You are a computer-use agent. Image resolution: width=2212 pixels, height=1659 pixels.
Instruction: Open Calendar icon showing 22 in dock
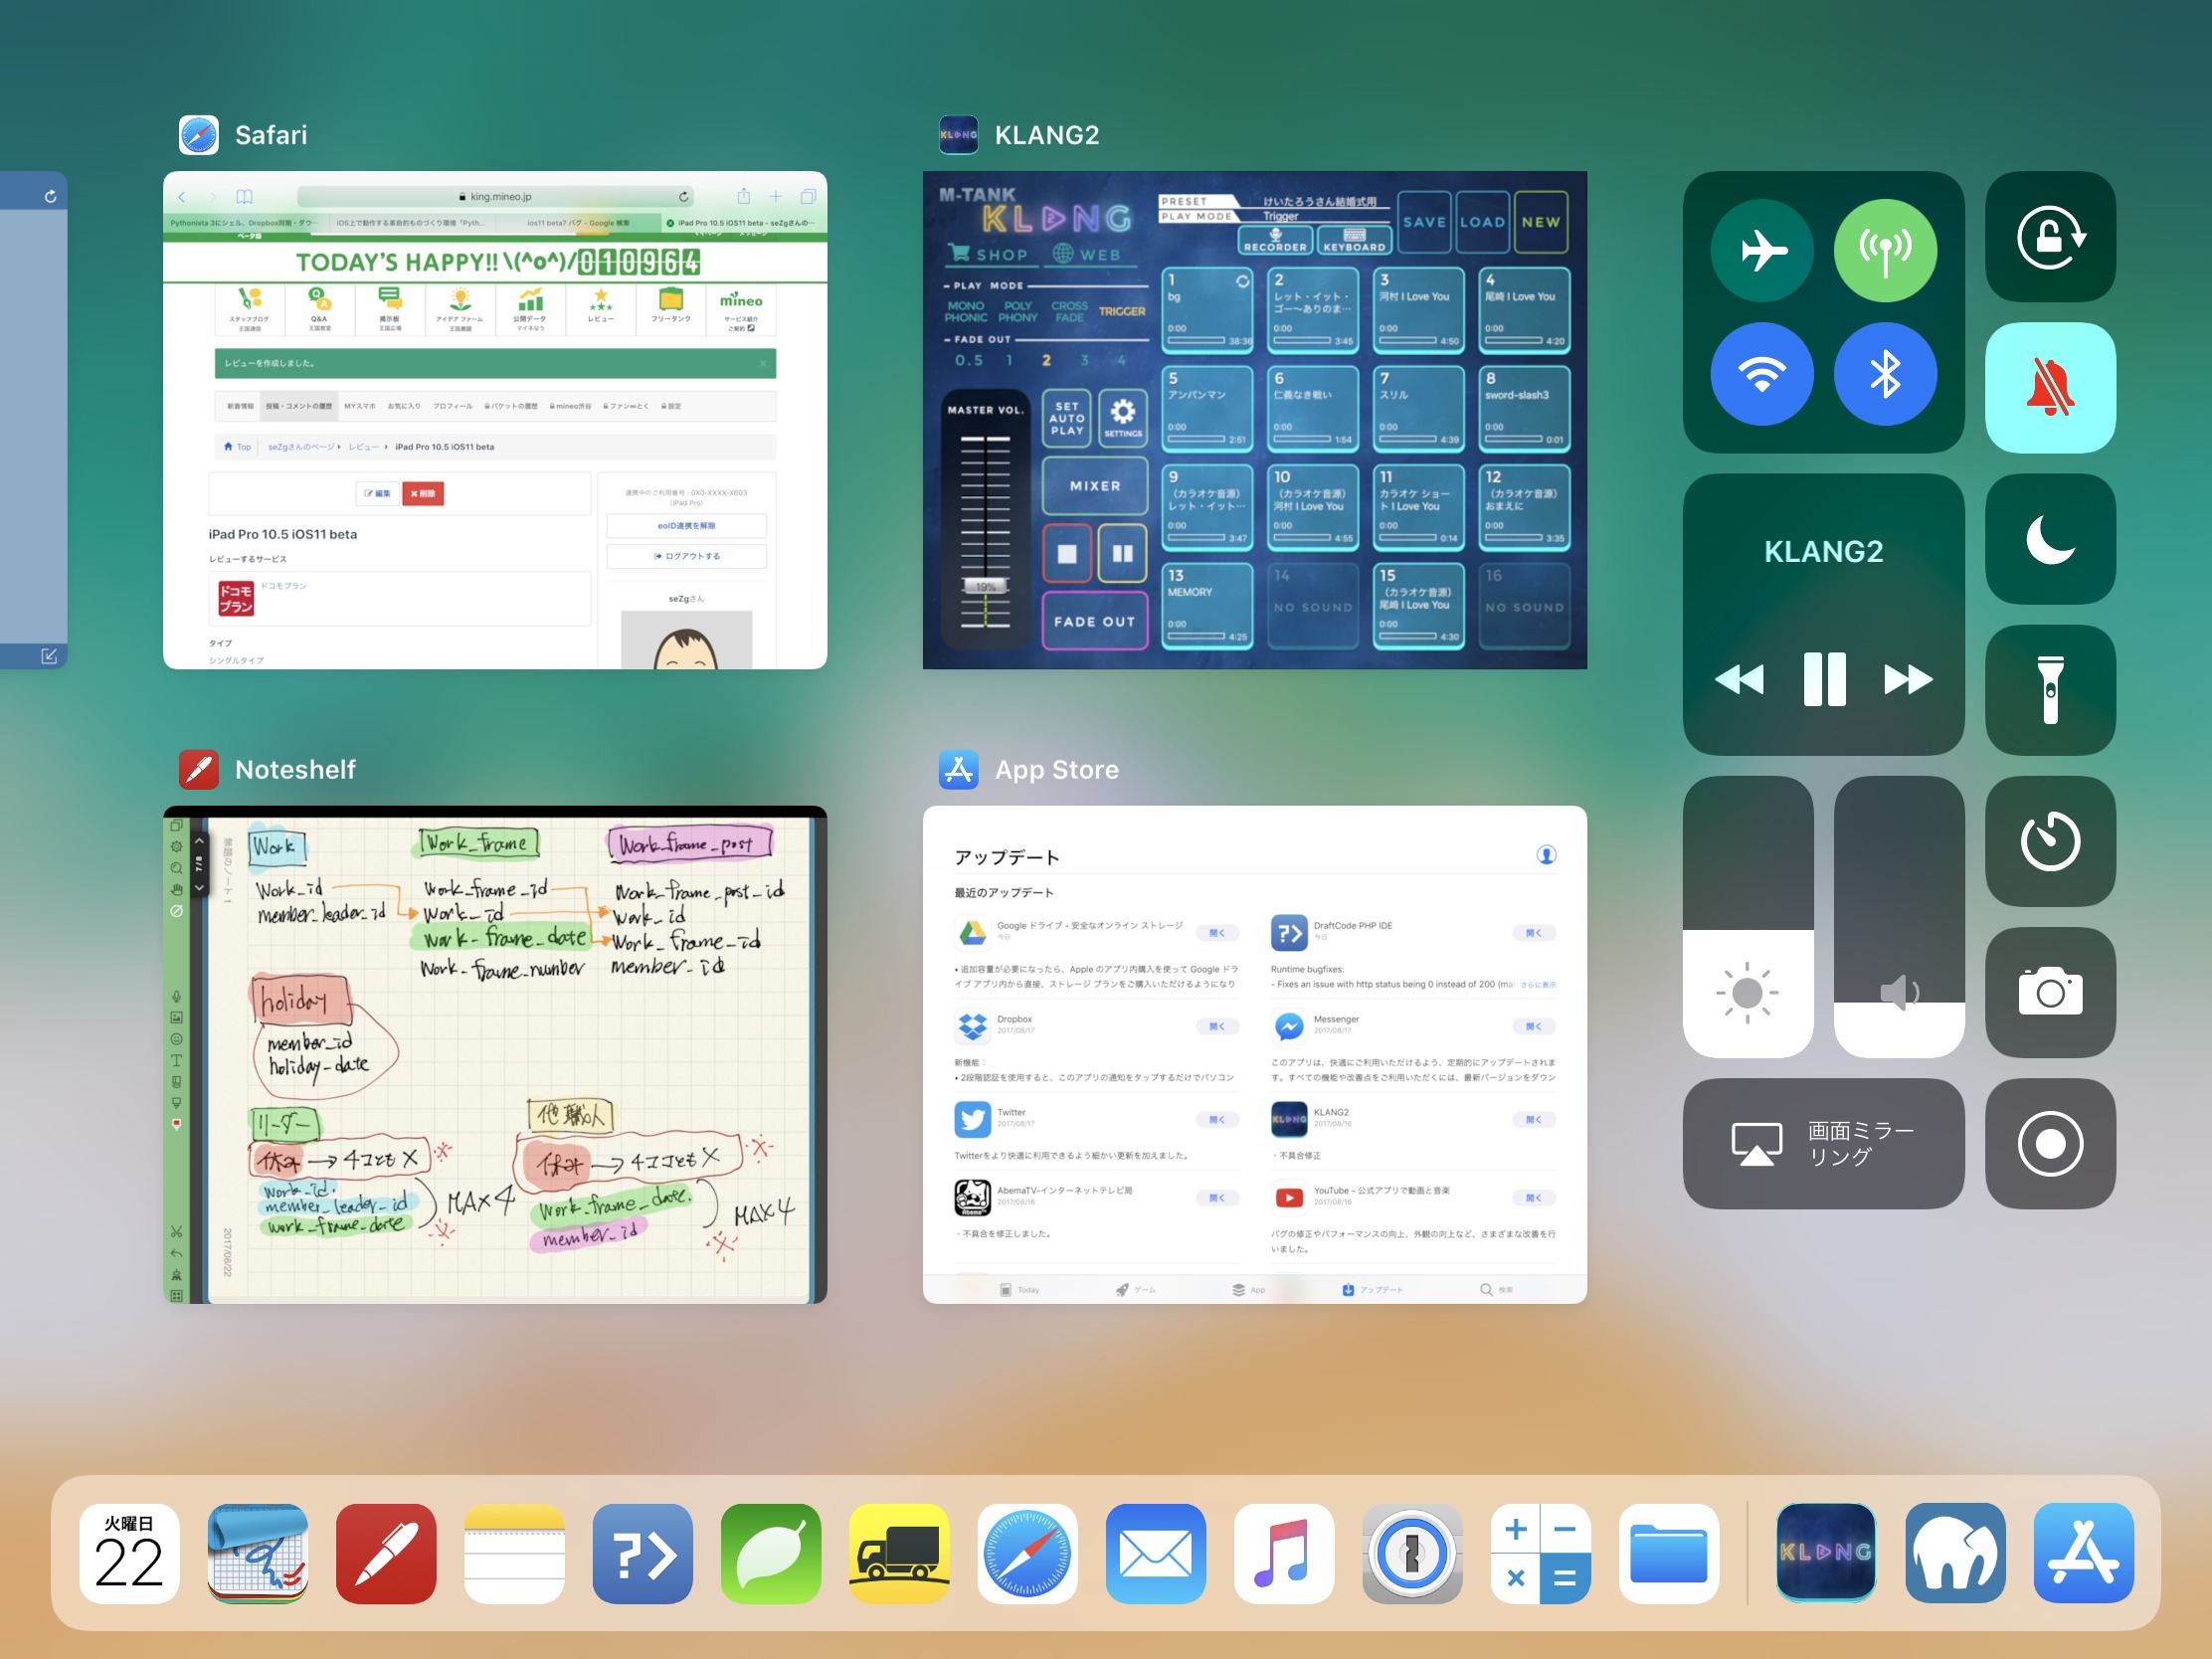129,1553
